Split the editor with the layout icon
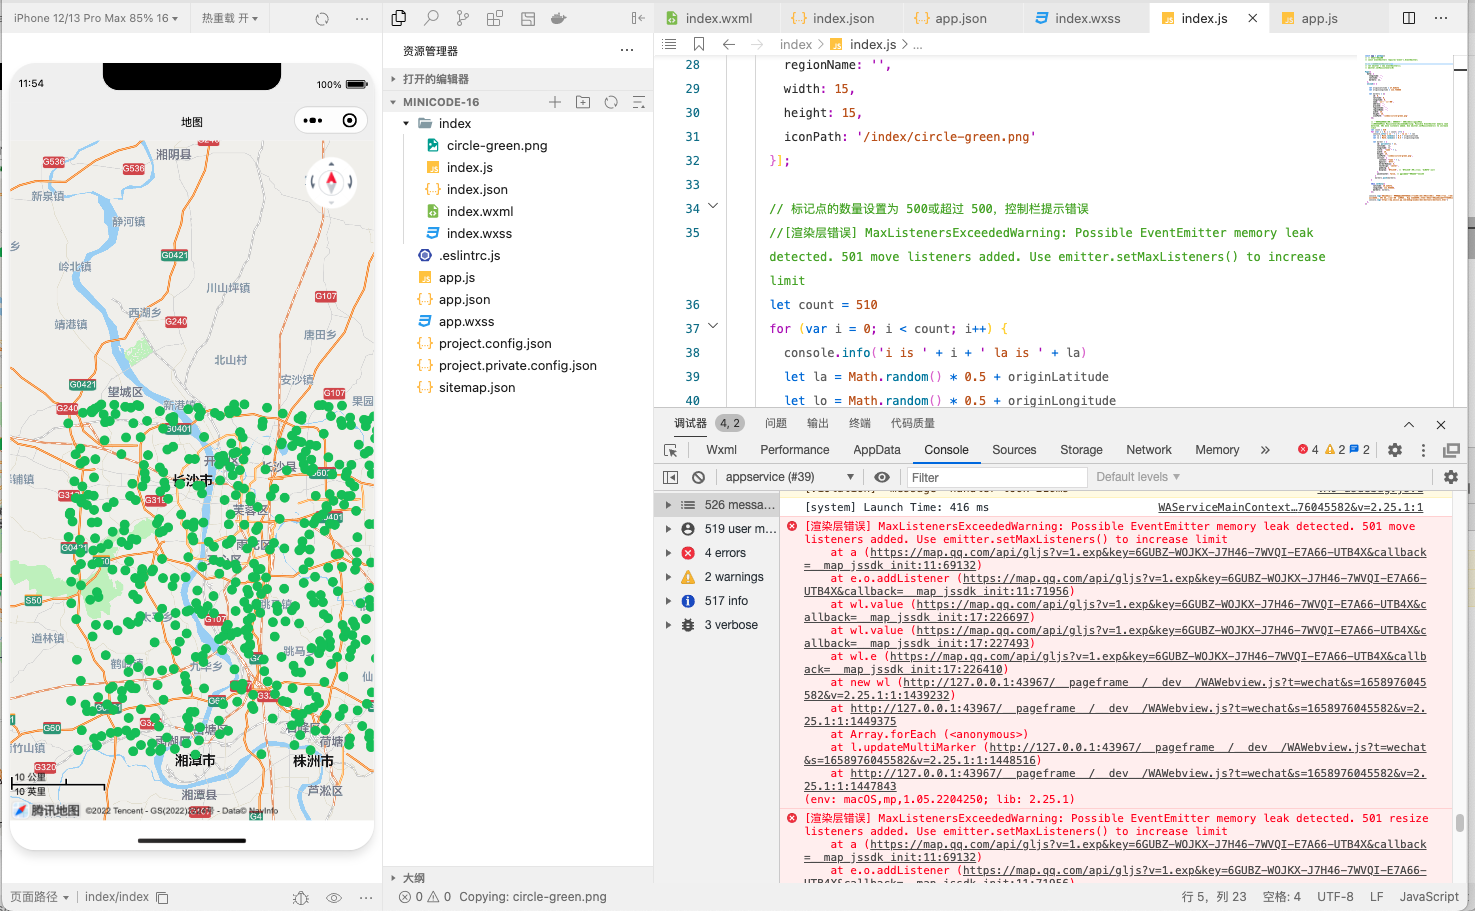The width and height of the screenshot is (1475, 911). coord(1409,18)
